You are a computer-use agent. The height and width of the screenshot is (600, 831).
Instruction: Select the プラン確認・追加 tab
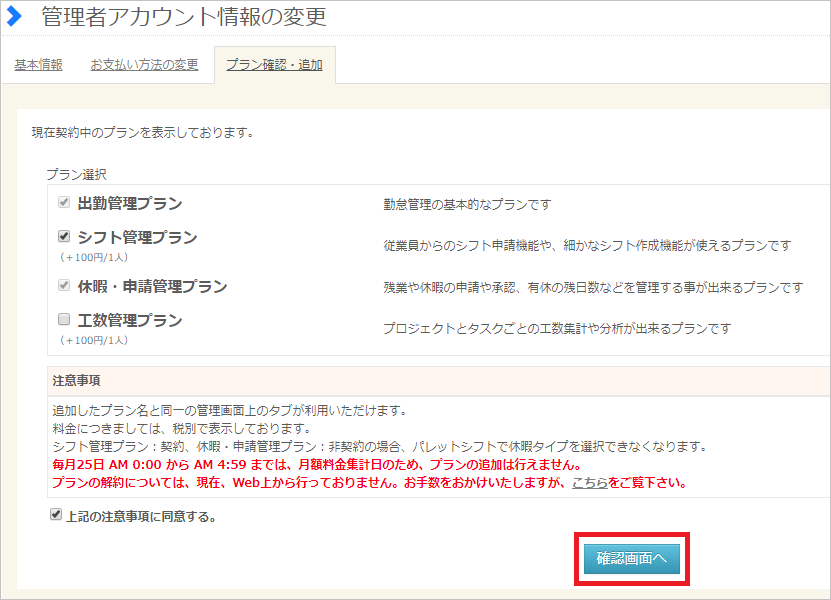[275, 65]
